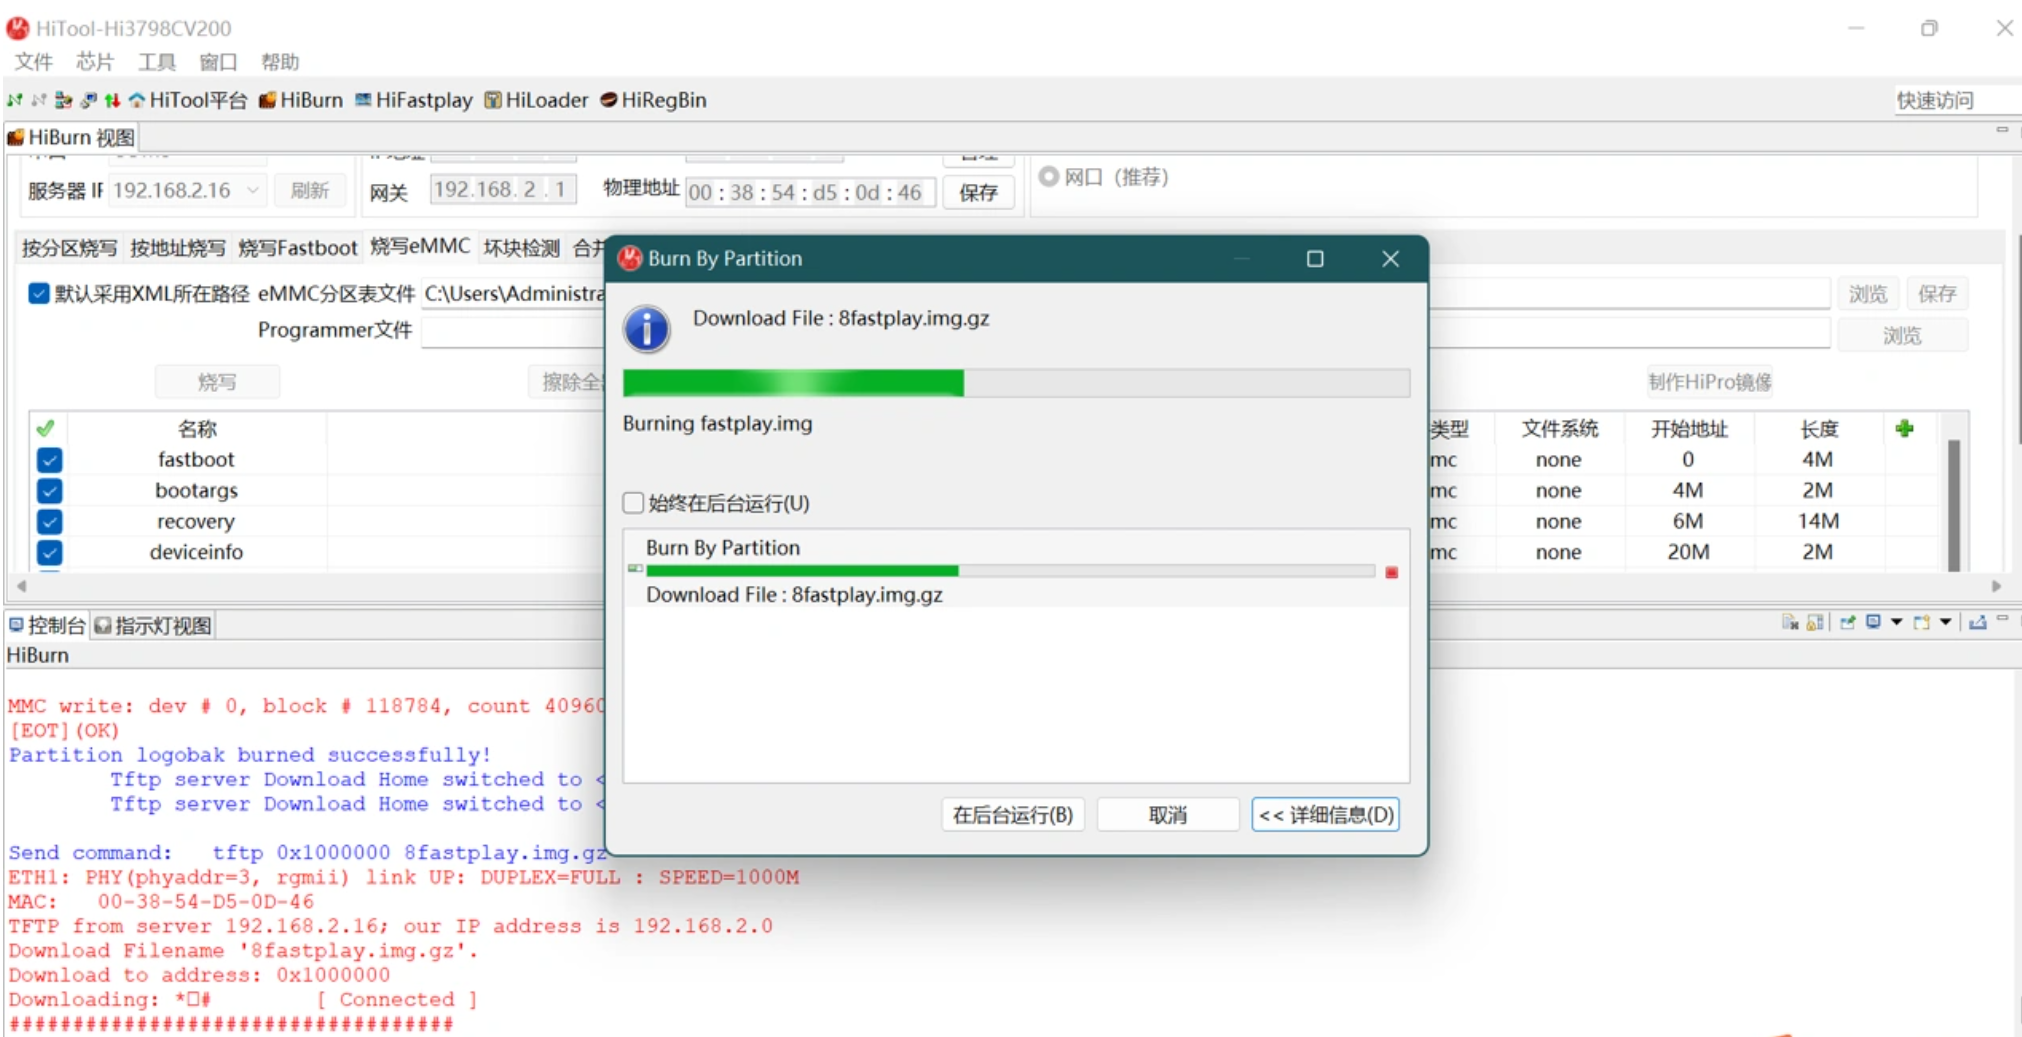2022x1037 pixels.
Task: Clear the HiBurn console output
Action: (1792, 622)
